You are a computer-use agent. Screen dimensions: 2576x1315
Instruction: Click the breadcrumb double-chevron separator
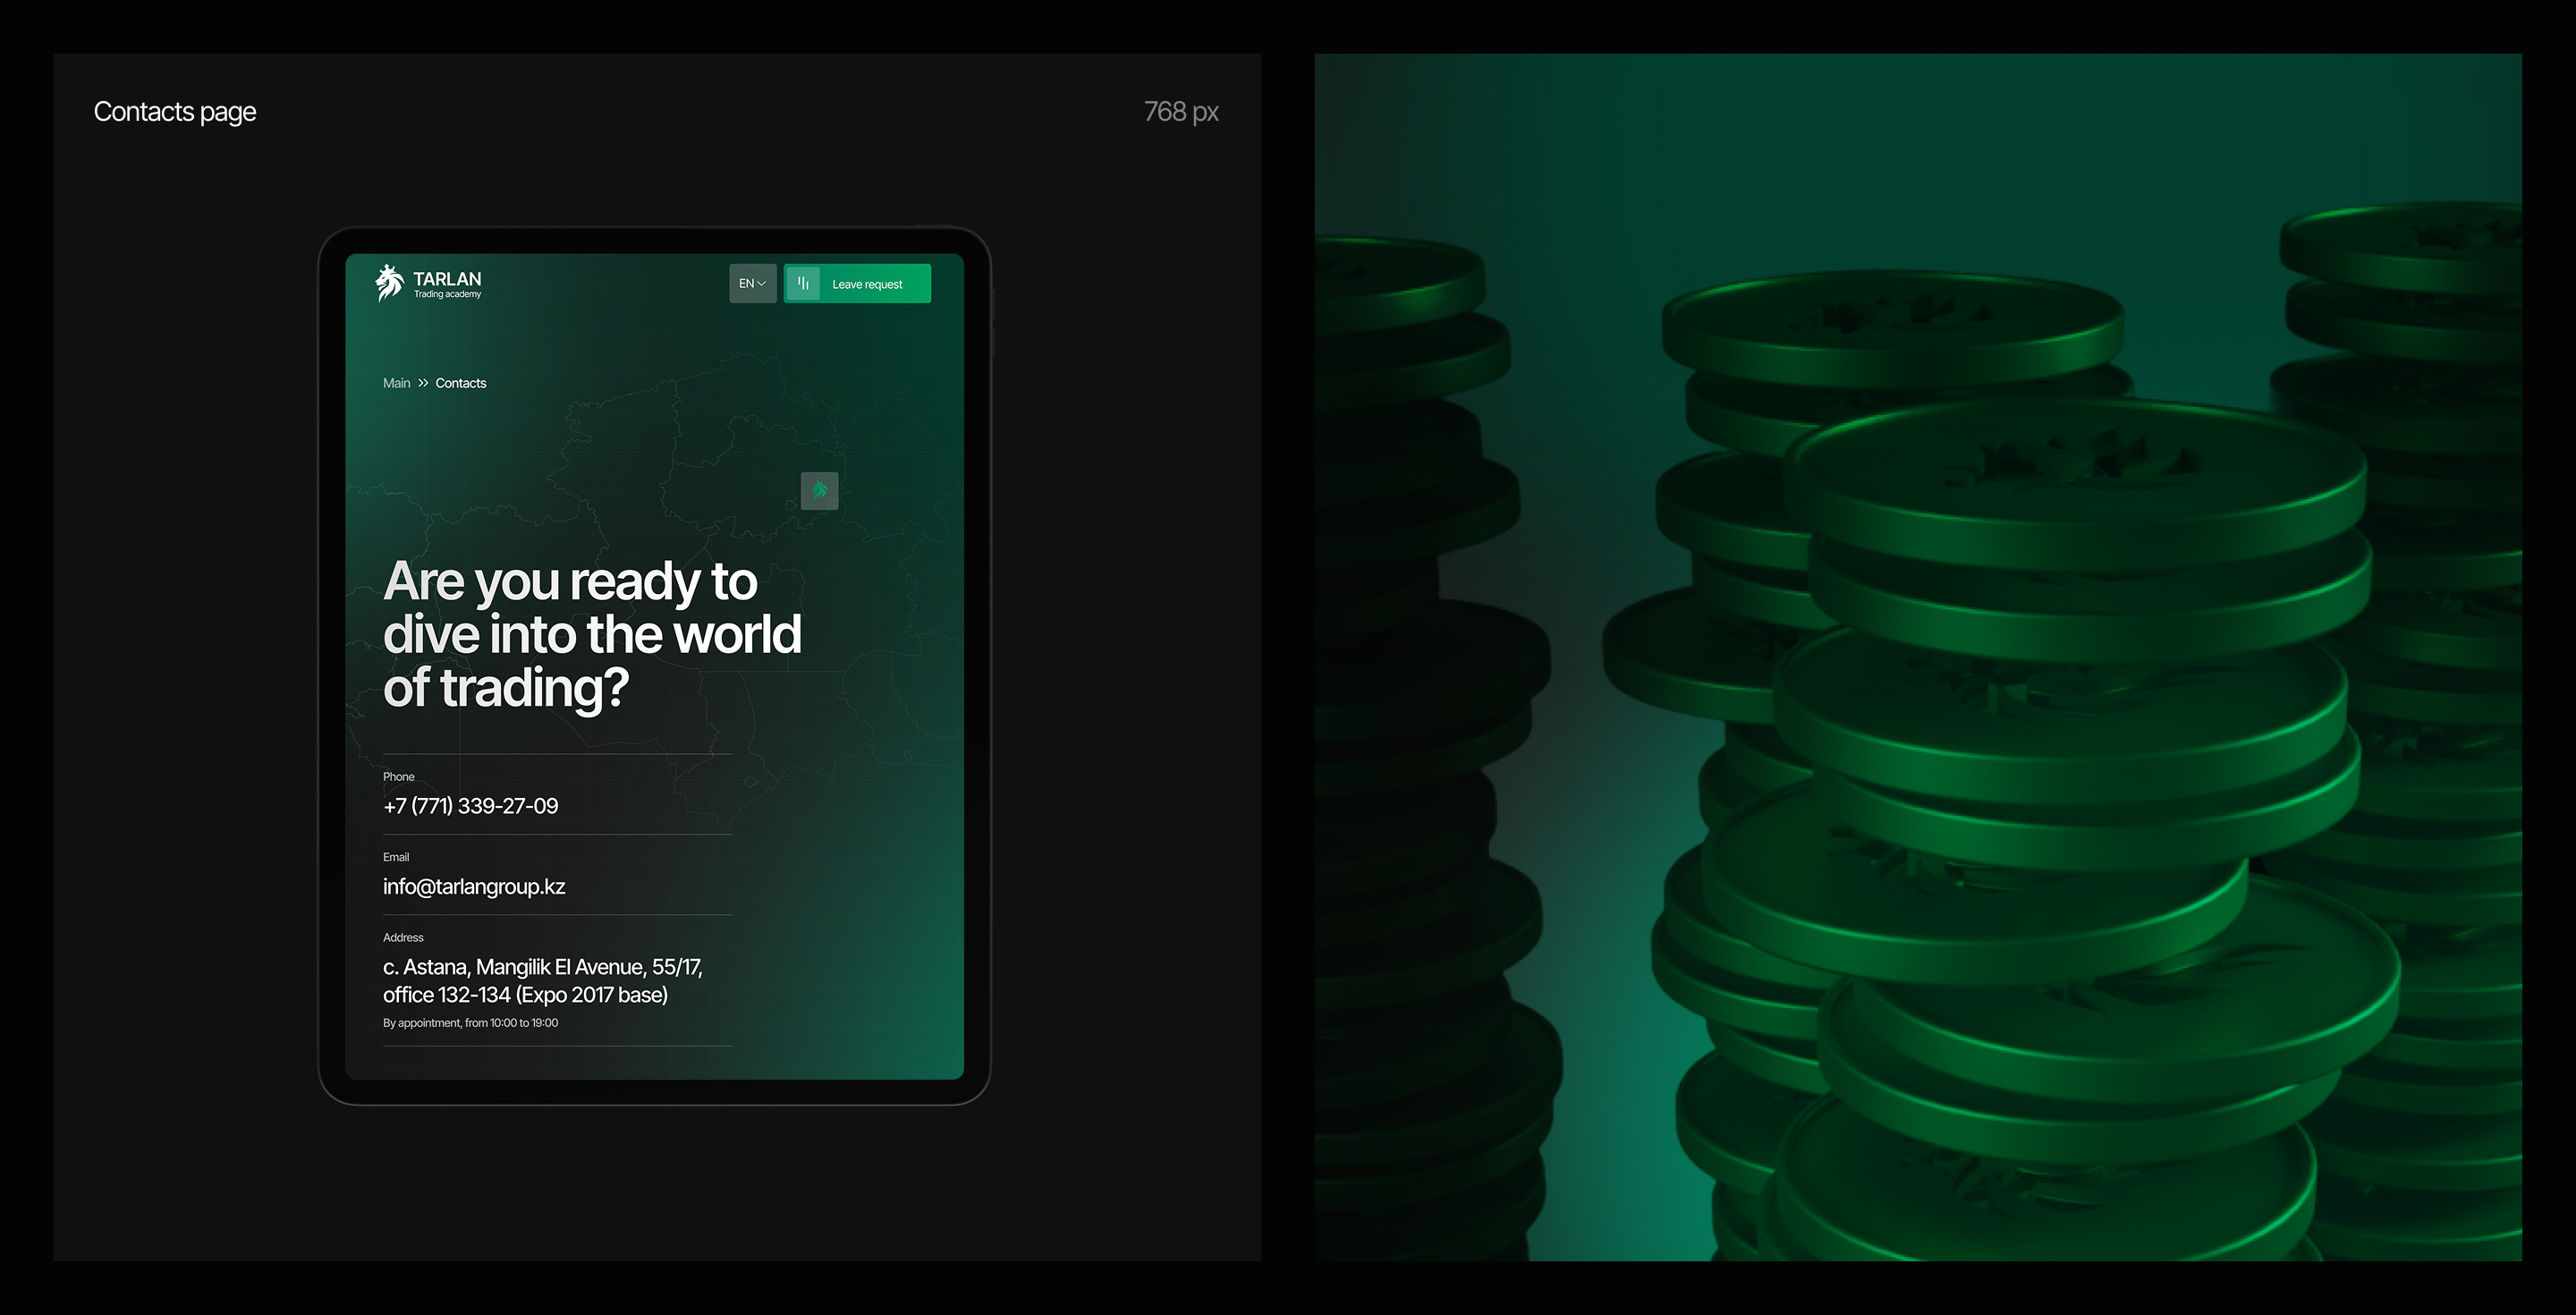[x=423, y=383]
